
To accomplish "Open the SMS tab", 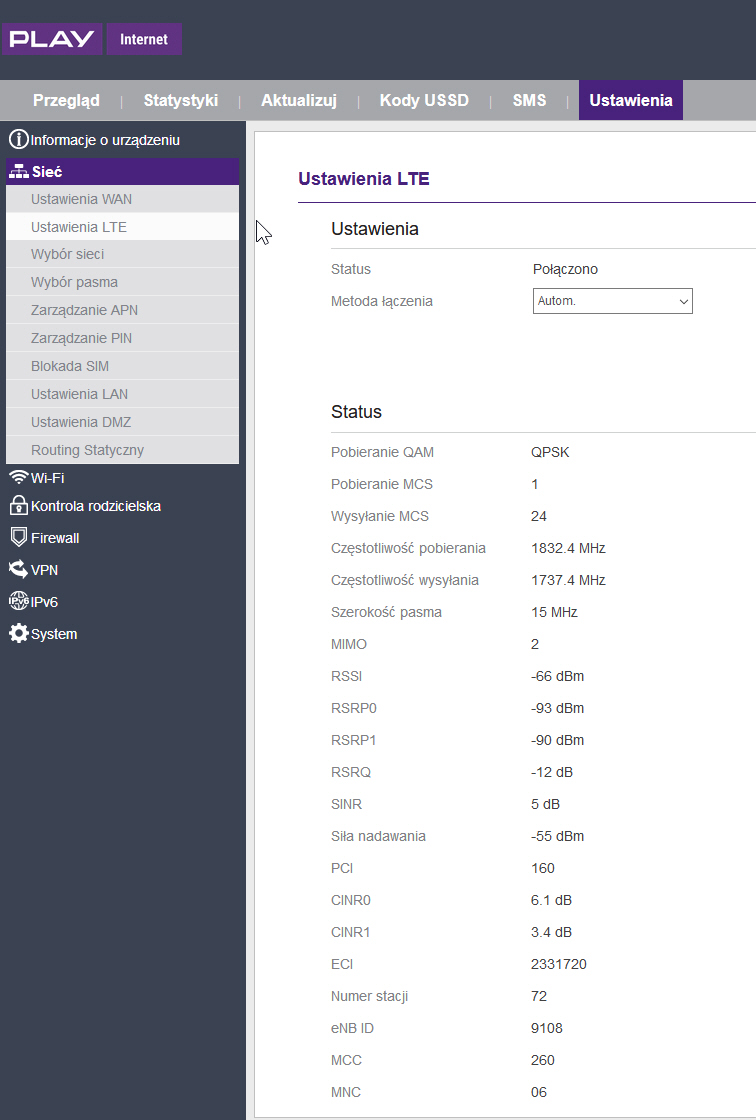I will 529,100.
